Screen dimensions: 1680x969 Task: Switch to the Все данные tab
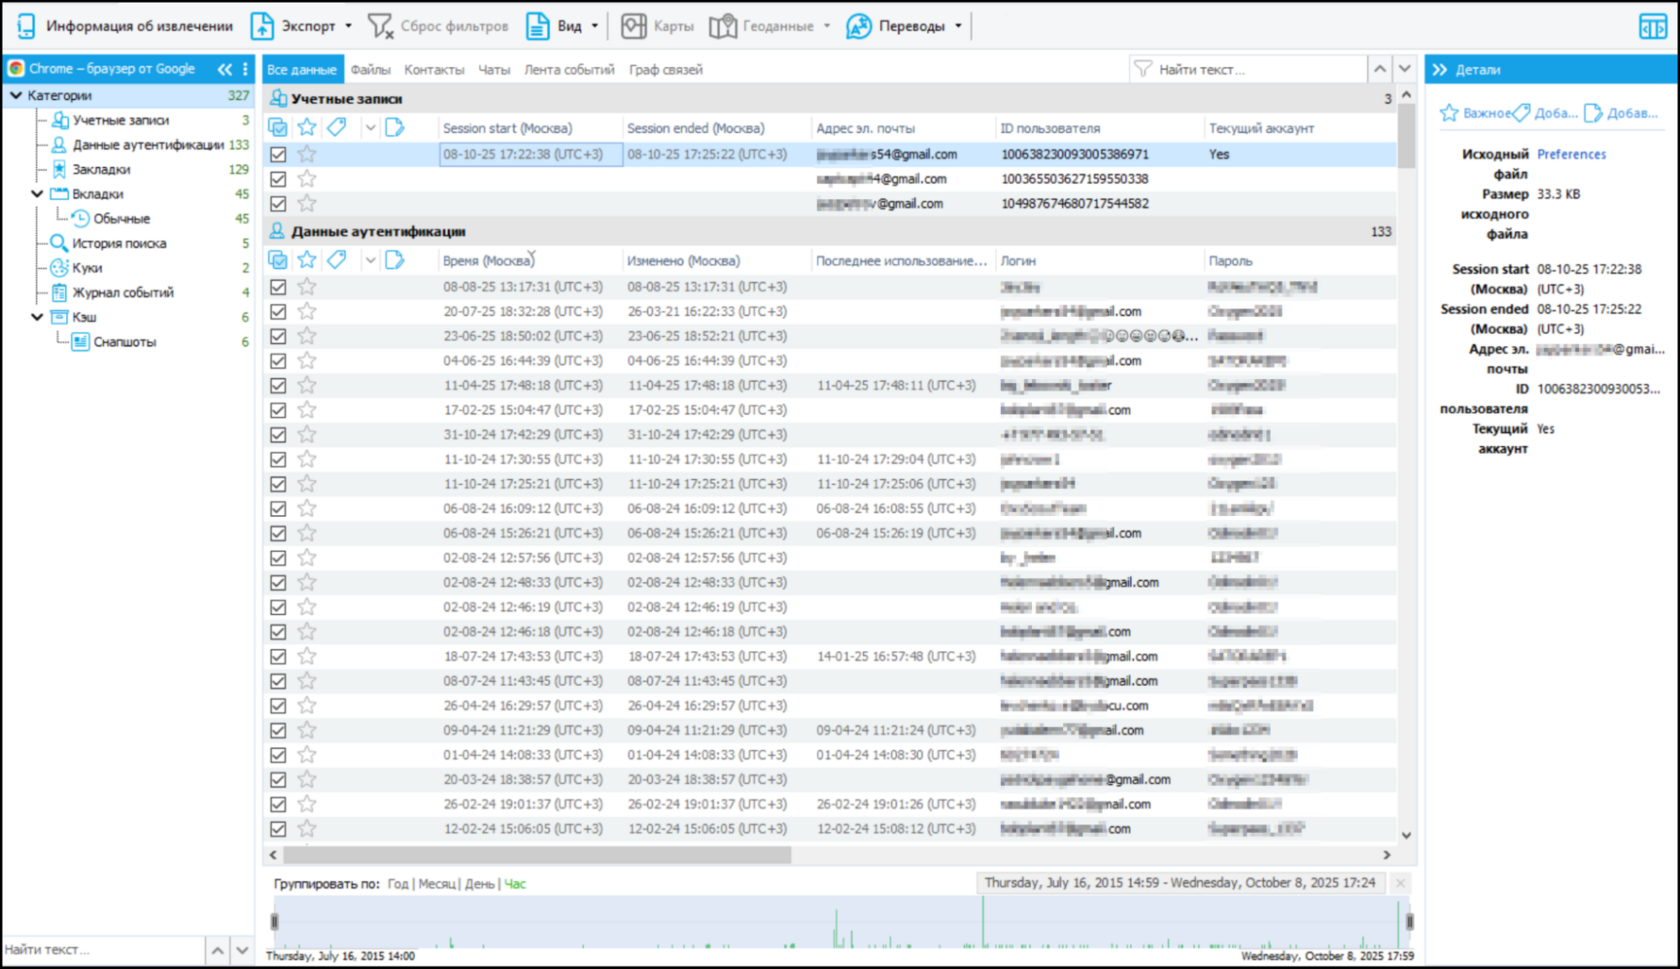point(302,69)
